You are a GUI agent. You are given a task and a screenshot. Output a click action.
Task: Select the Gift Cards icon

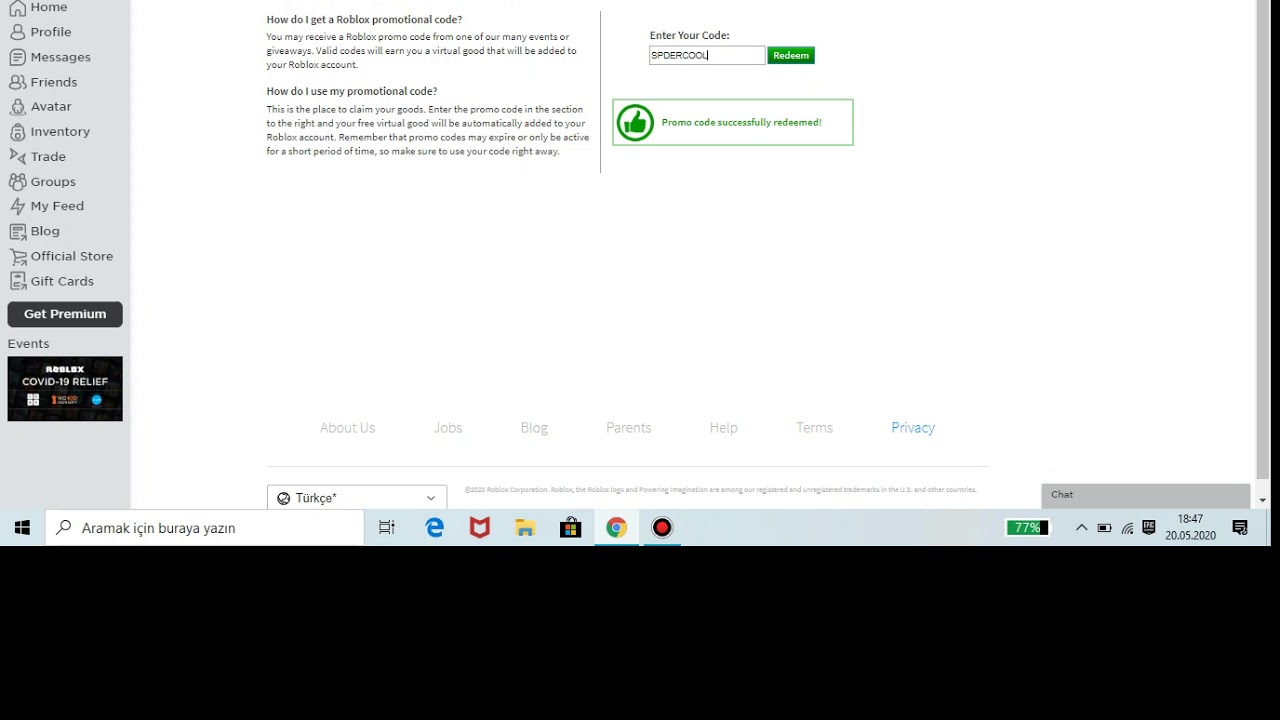17,281
